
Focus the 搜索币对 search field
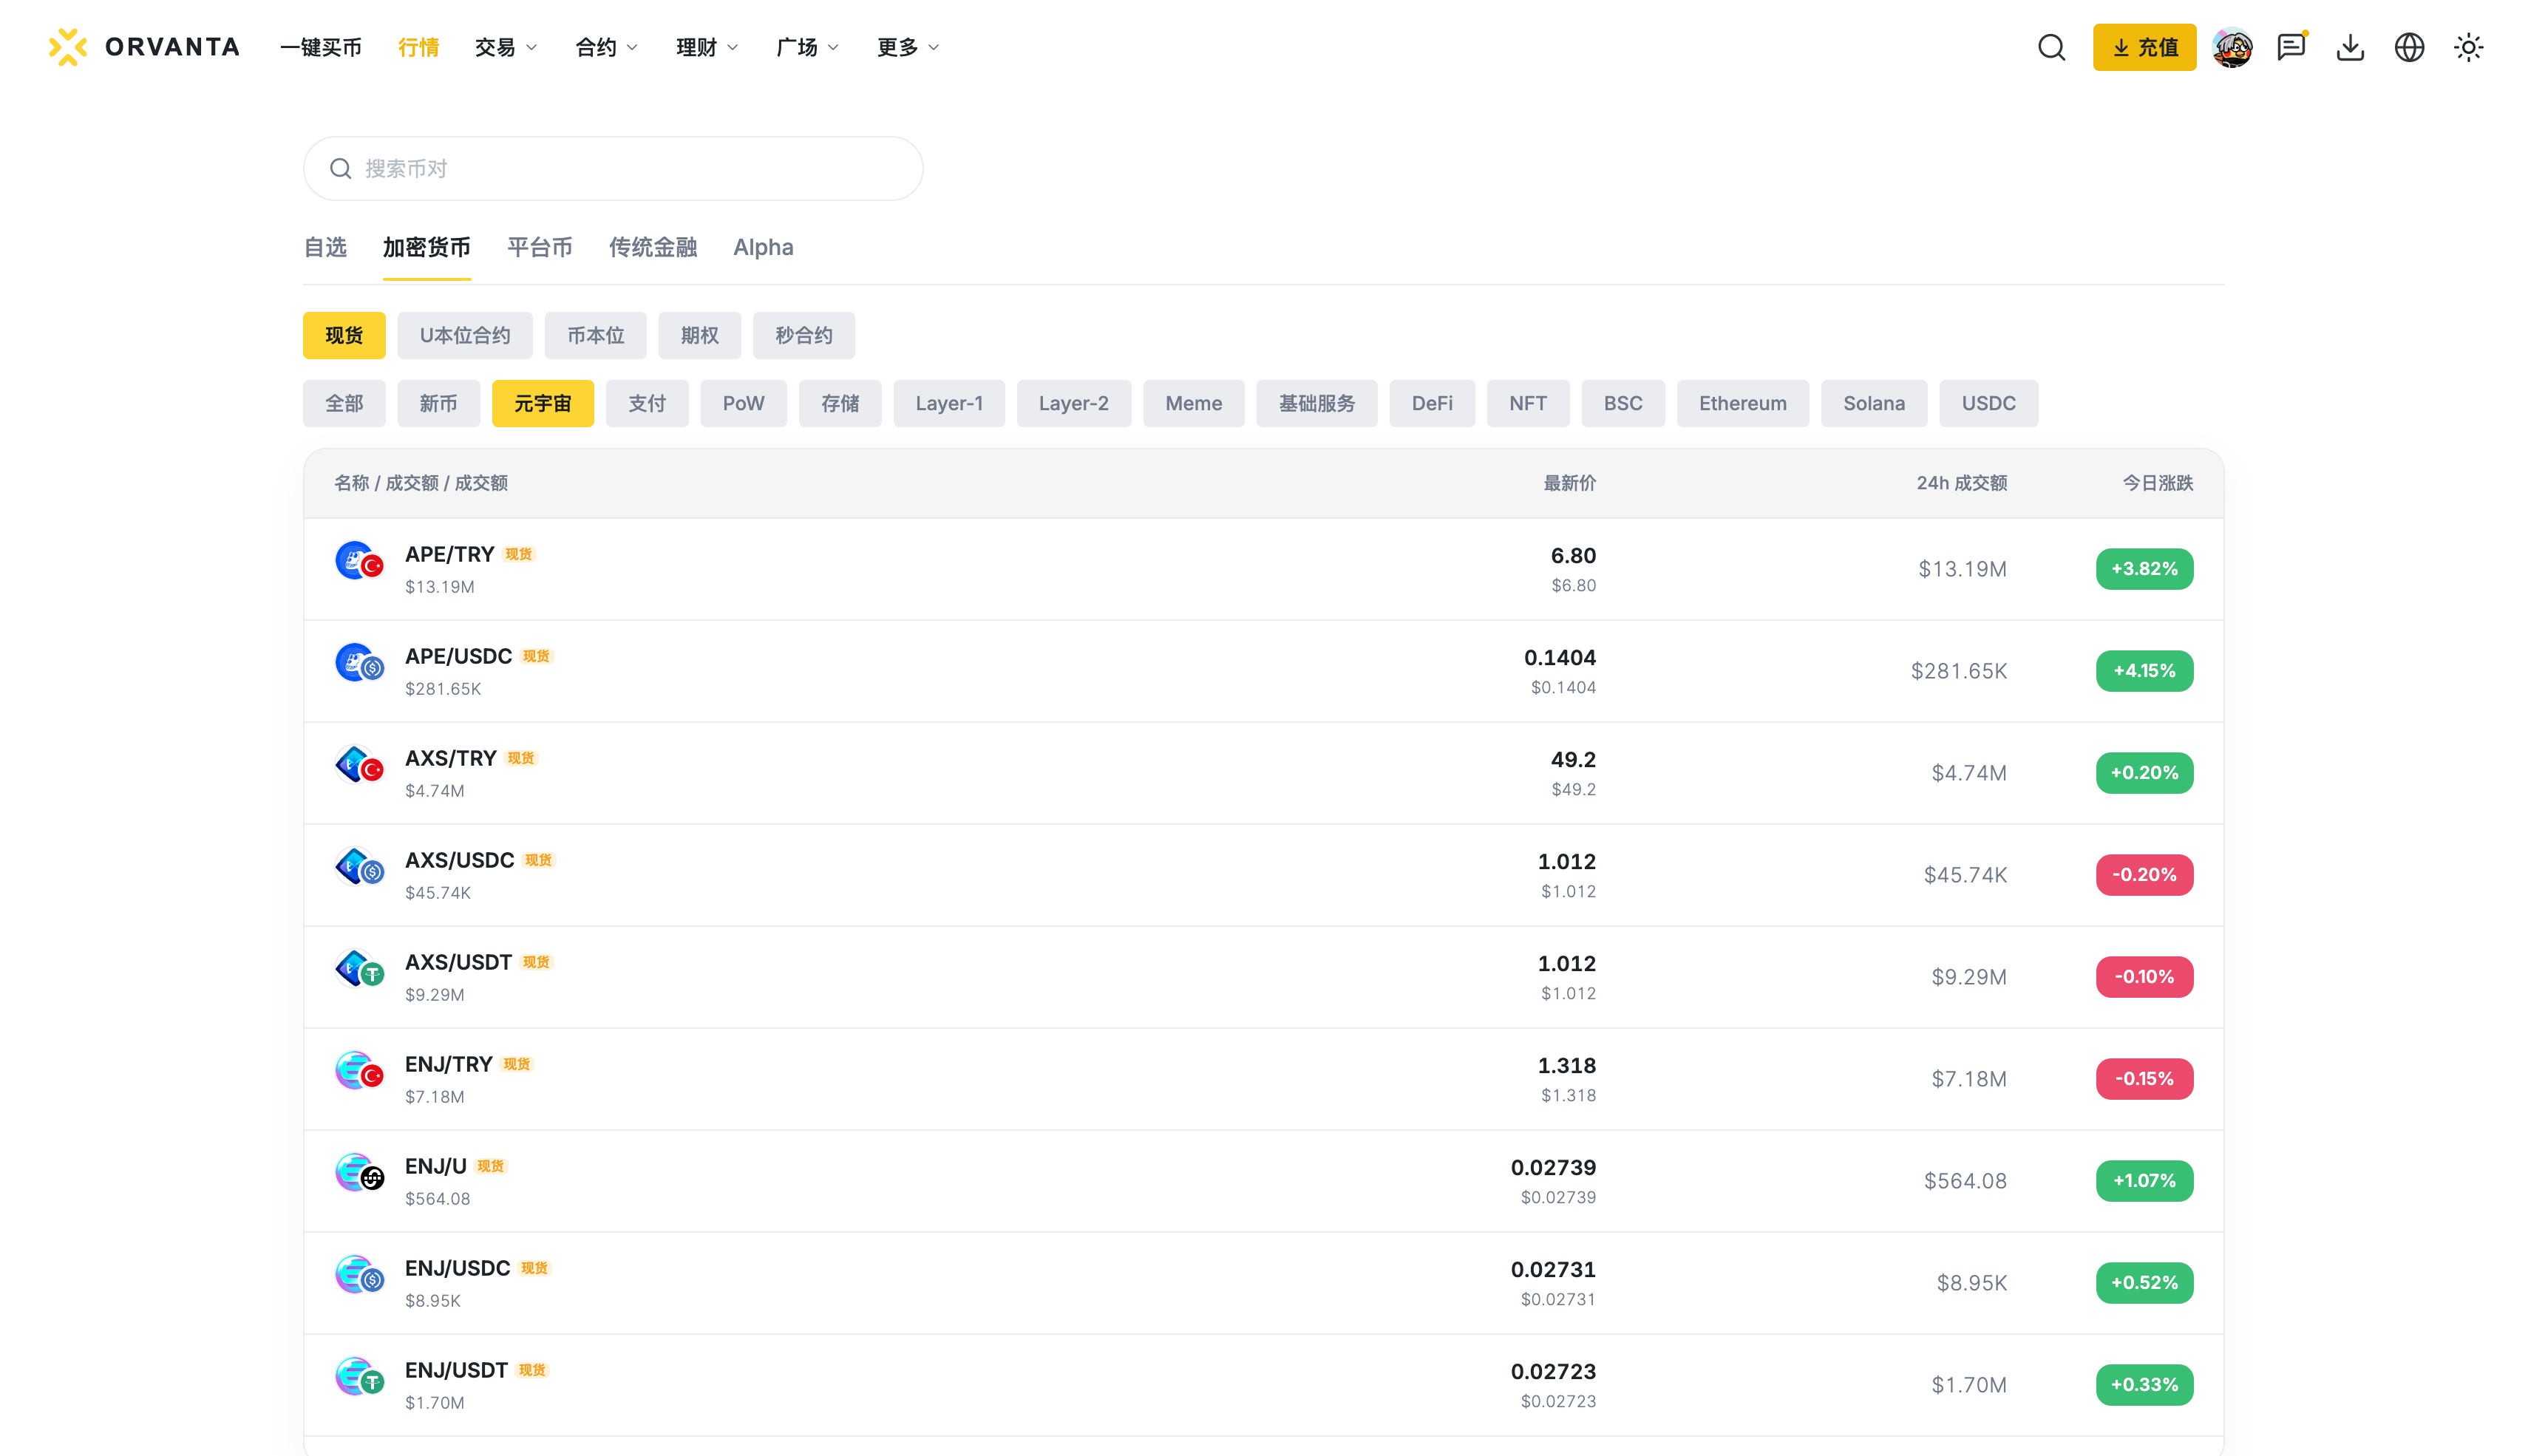tap(613, 169)
